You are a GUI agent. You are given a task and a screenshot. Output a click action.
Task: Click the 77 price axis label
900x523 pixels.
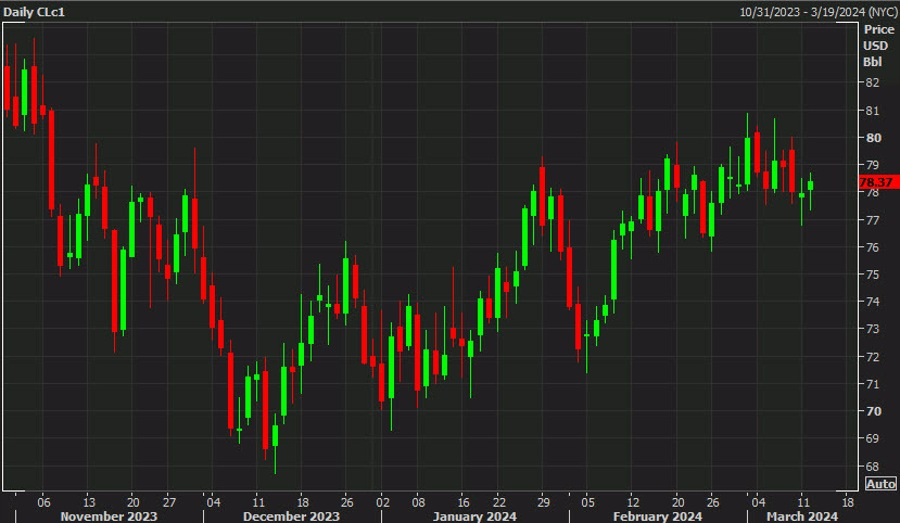872,220
